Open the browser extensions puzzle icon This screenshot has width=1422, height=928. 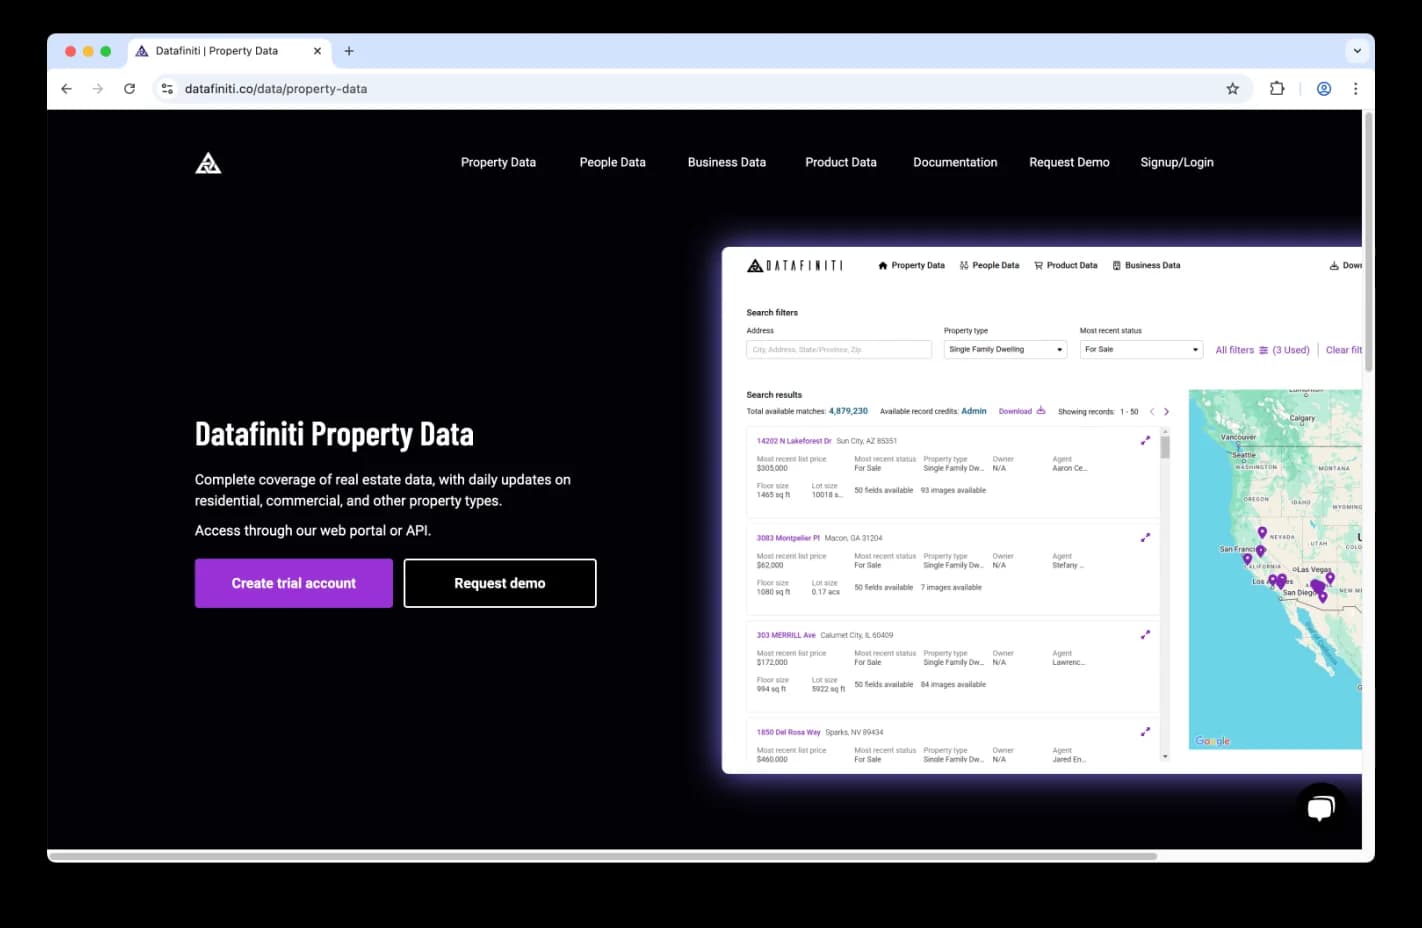point(1277,89)
